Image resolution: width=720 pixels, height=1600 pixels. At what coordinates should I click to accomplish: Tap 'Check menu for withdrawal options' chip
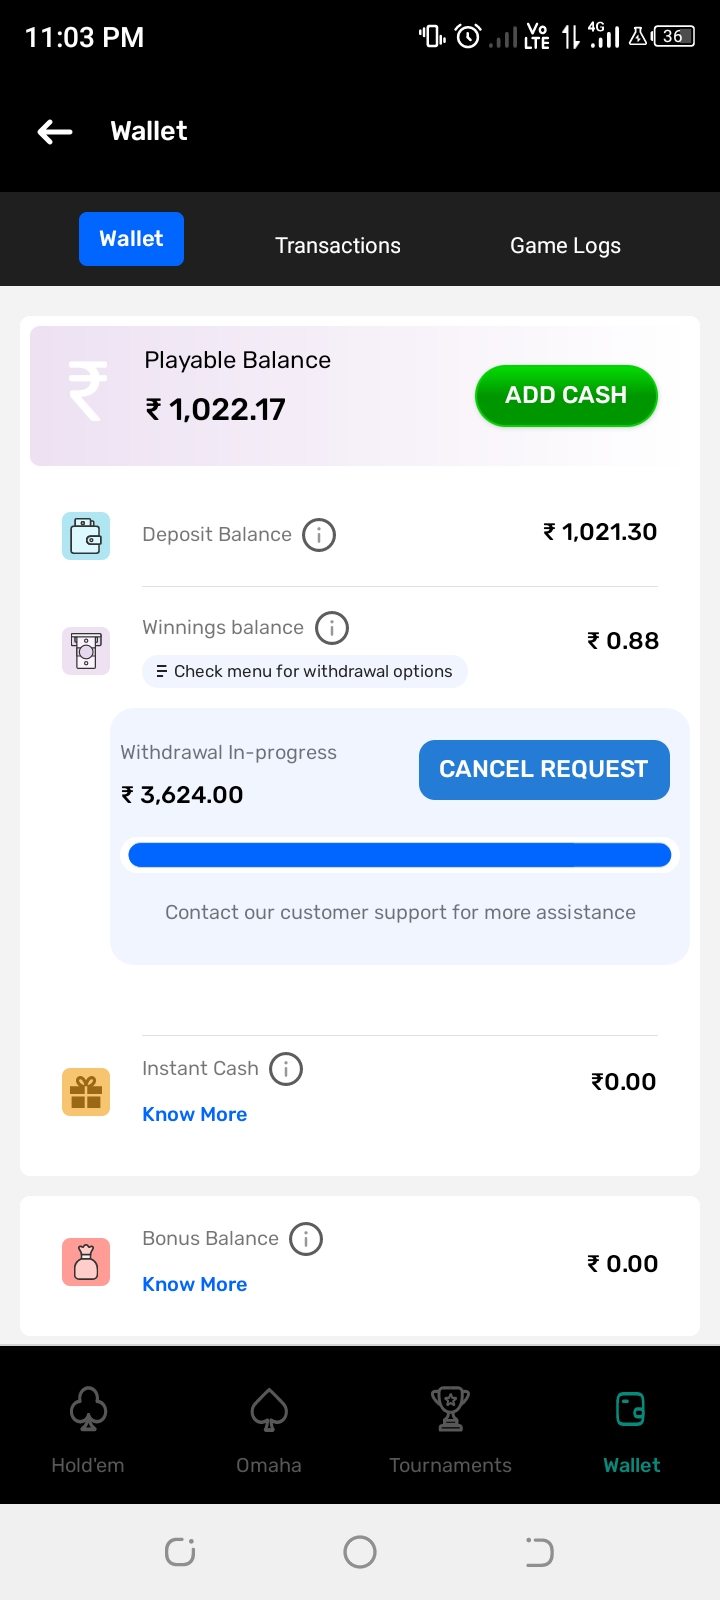coord(305,672)
